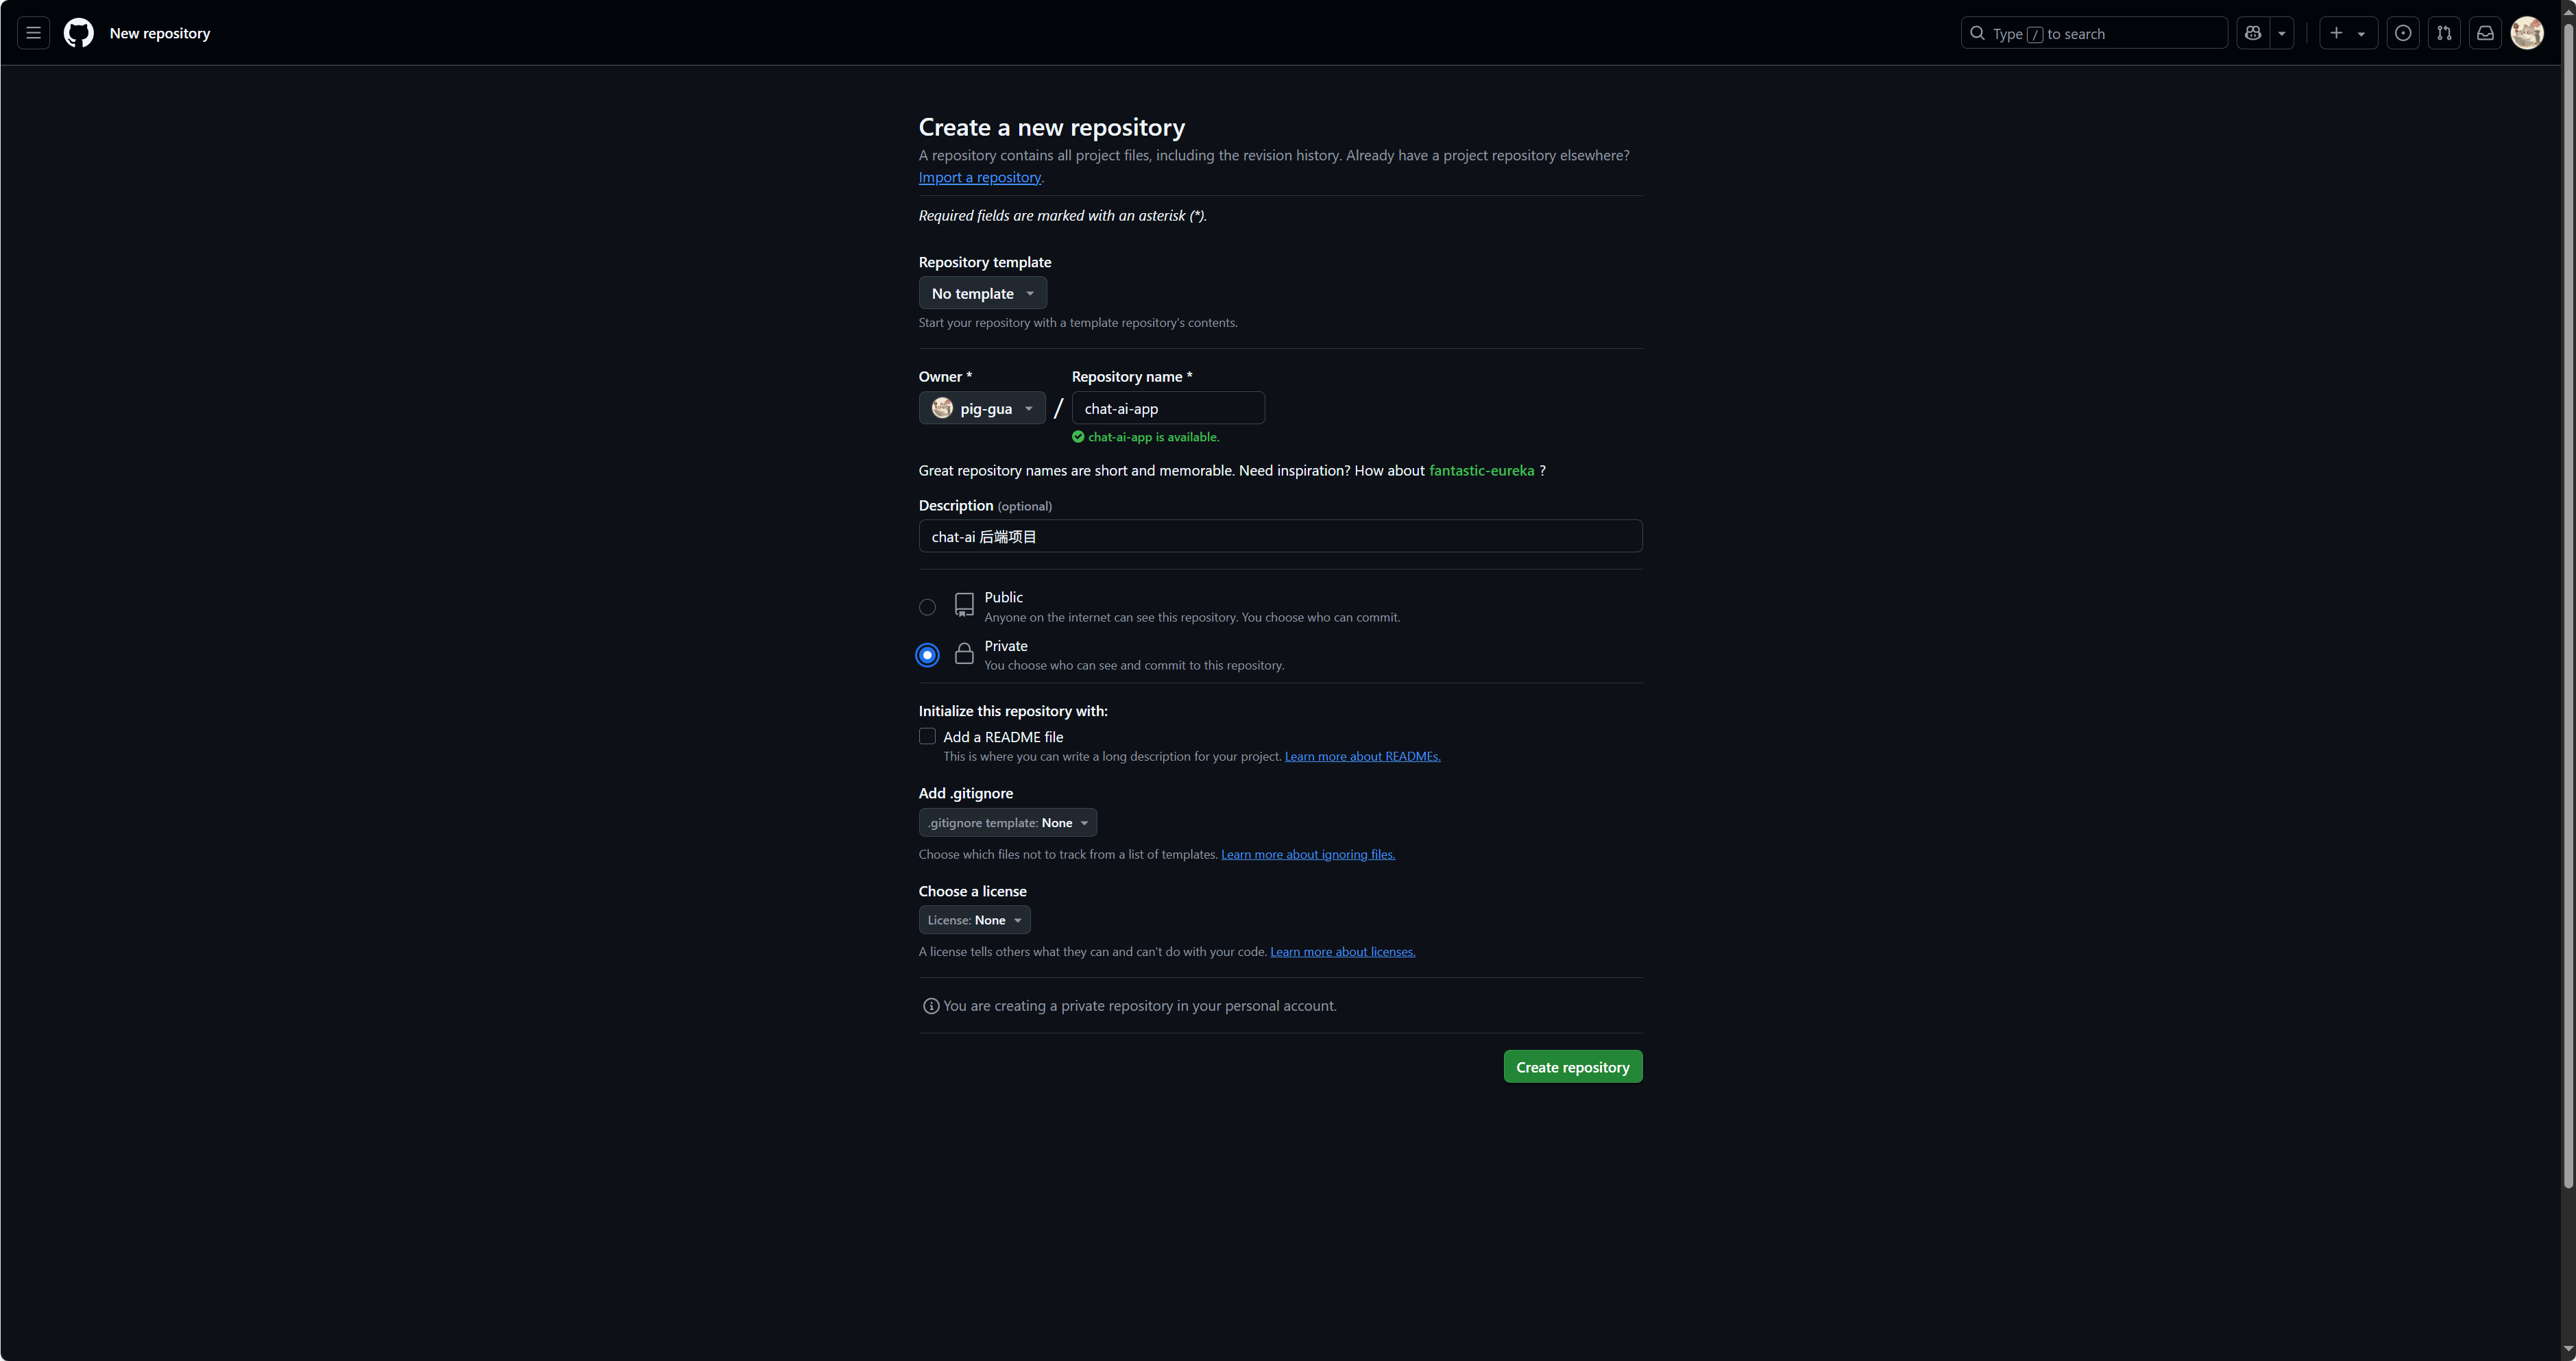Expand the No template dropdown
Screen dimensions: 2576x1361
(982, 293)
